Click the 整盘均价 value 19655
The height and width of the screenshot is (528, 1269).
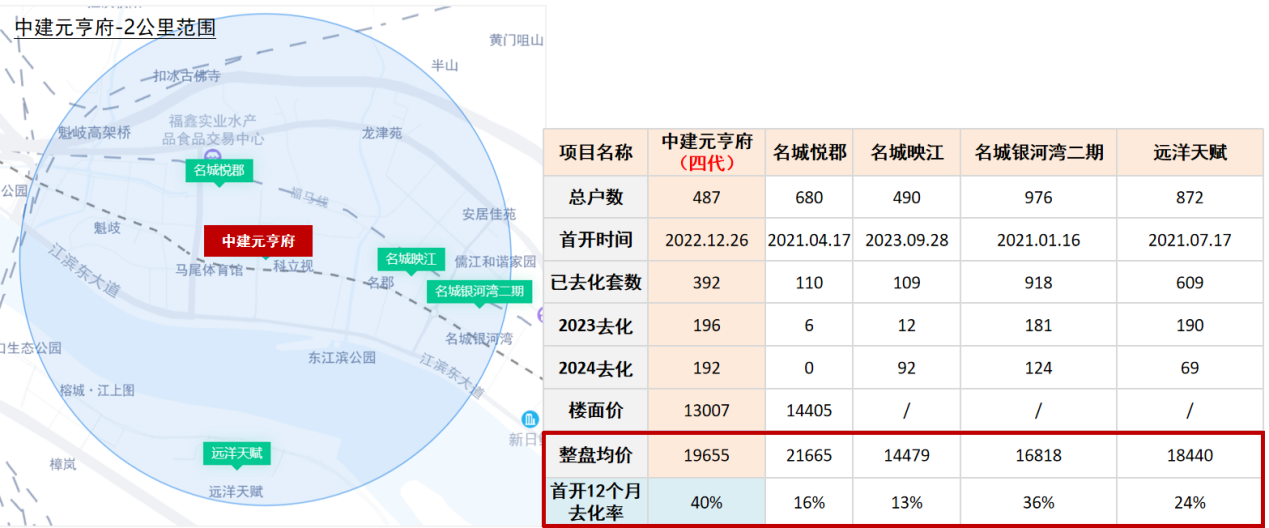[x=706, y=455]
